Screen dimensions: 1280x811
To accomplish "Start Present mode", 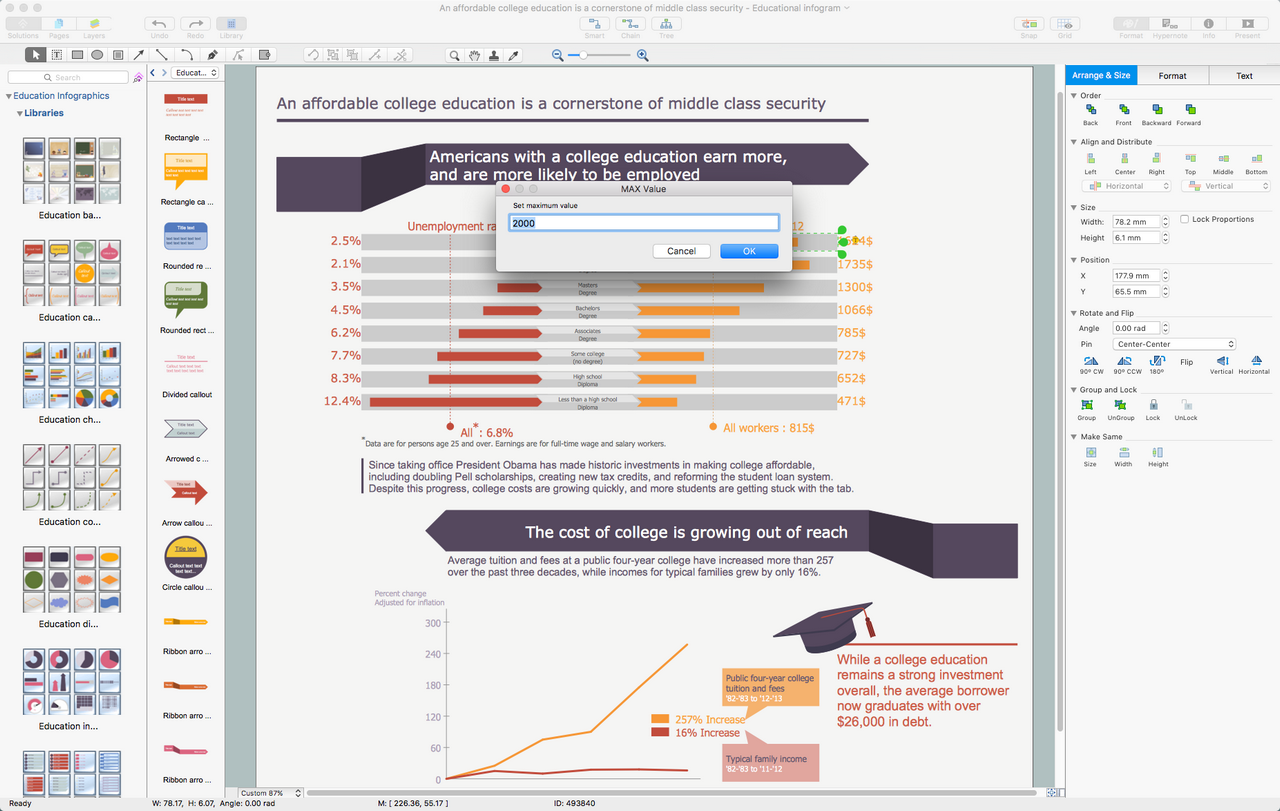I will pyautogui.click(x=1247, y=23).
